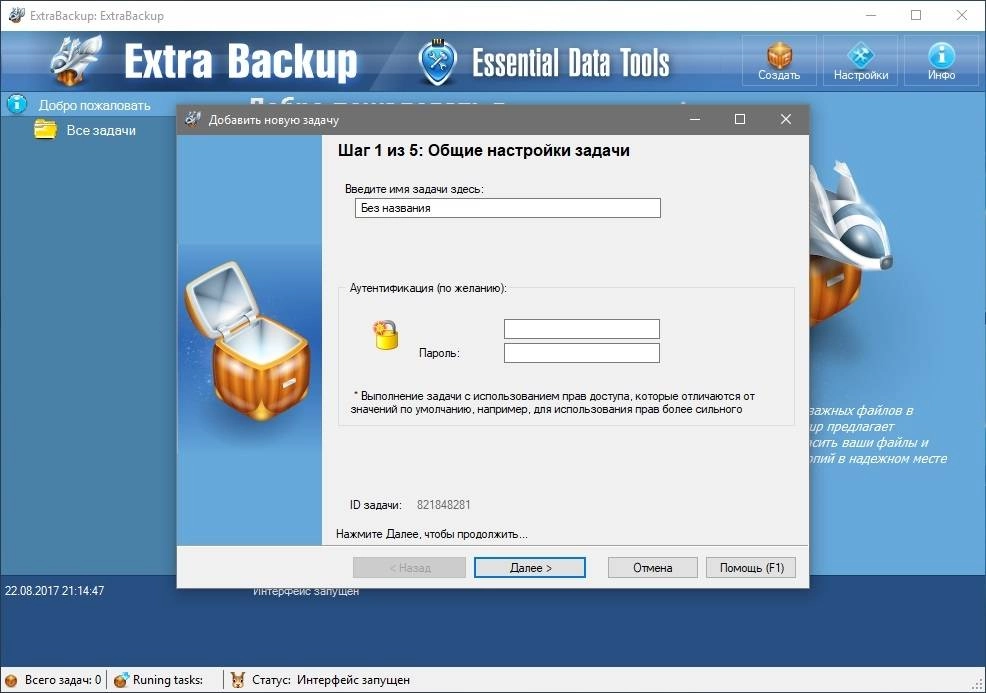The image size is (986, 693).
Task: Click the main window title bar app icon
Action: click(16, 15)
